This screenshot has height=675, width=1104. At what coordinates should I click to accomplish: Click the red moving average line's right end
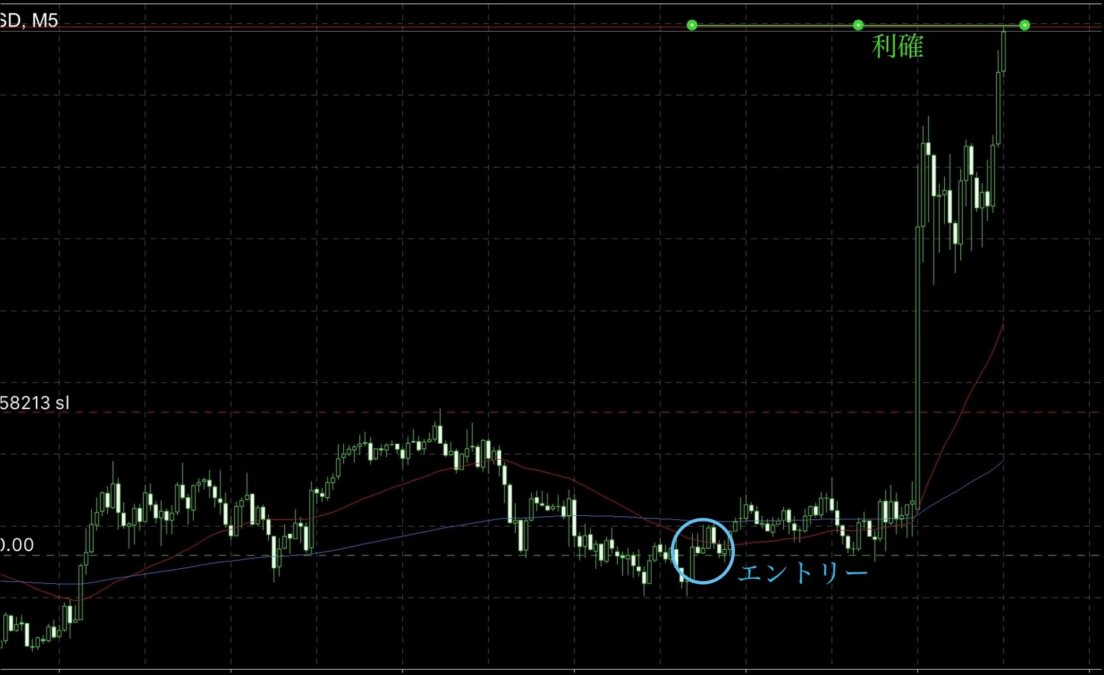[1002, 326]
